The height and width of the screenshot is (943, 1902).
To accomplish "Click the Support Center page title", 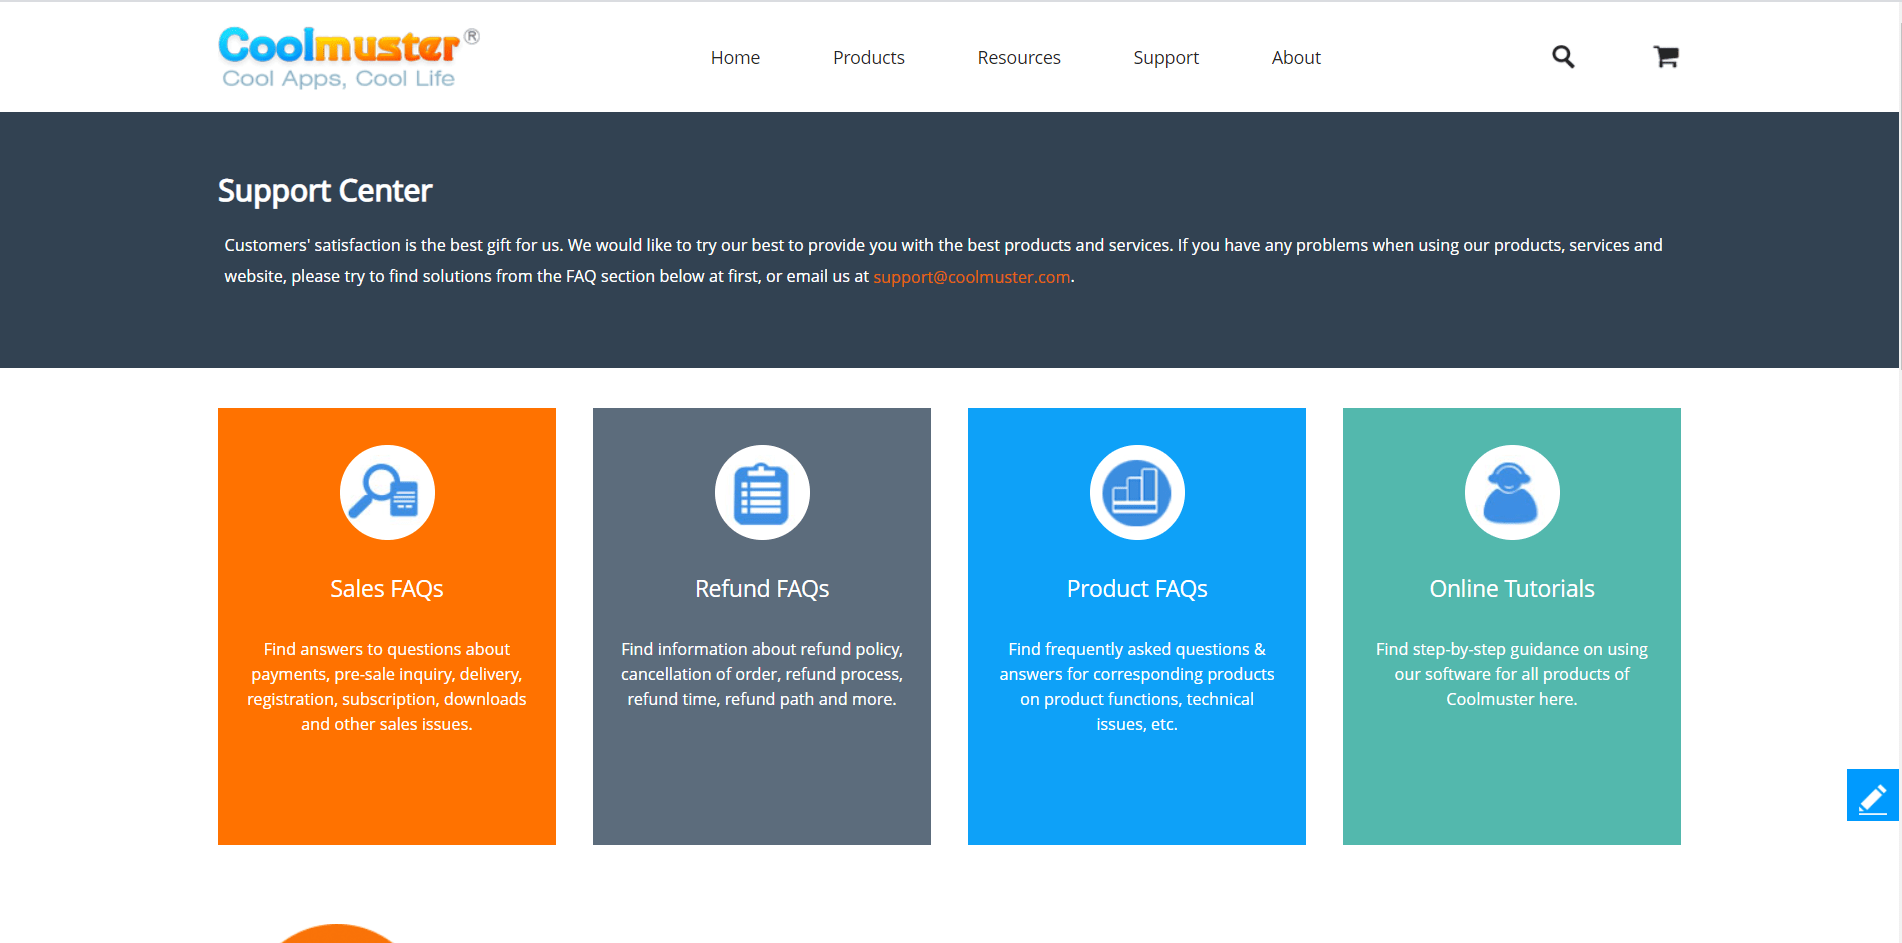I will [325, 191].
